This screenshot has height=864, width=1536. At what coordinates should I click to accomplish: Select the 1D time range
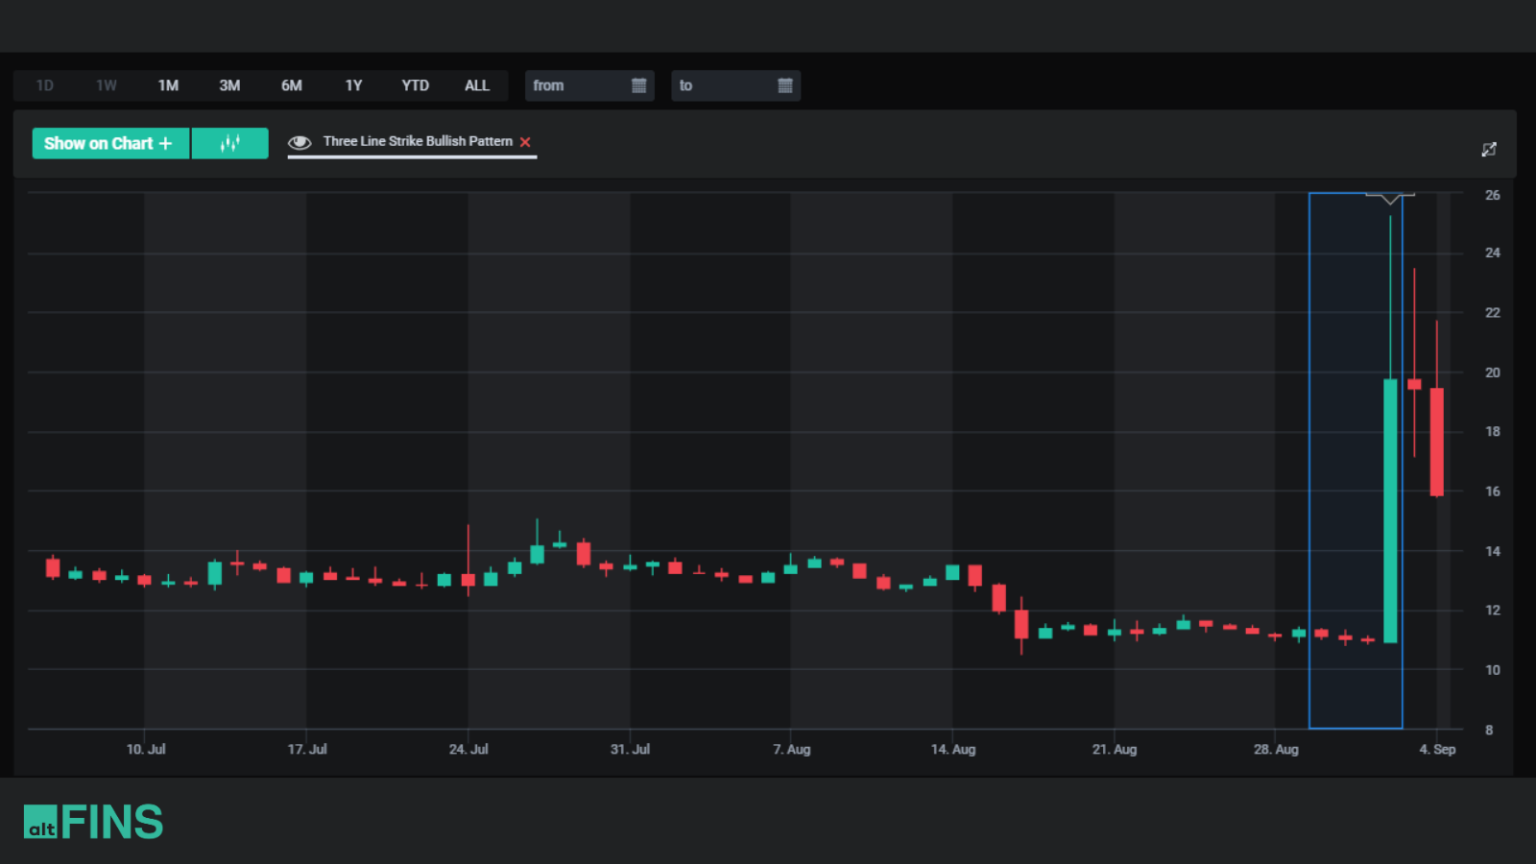[45, 86]
